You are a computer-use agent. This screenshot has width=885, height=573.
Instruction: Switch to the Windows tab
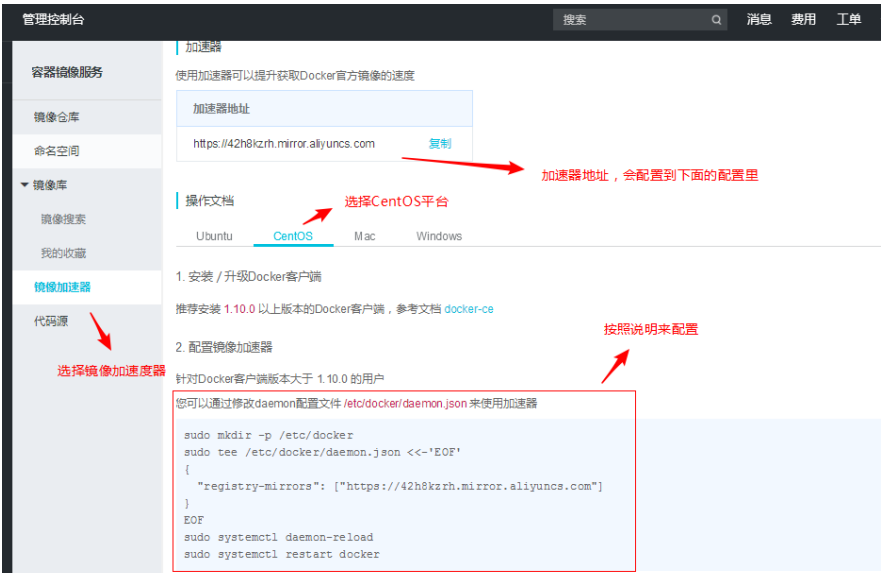tap(439, 236)
